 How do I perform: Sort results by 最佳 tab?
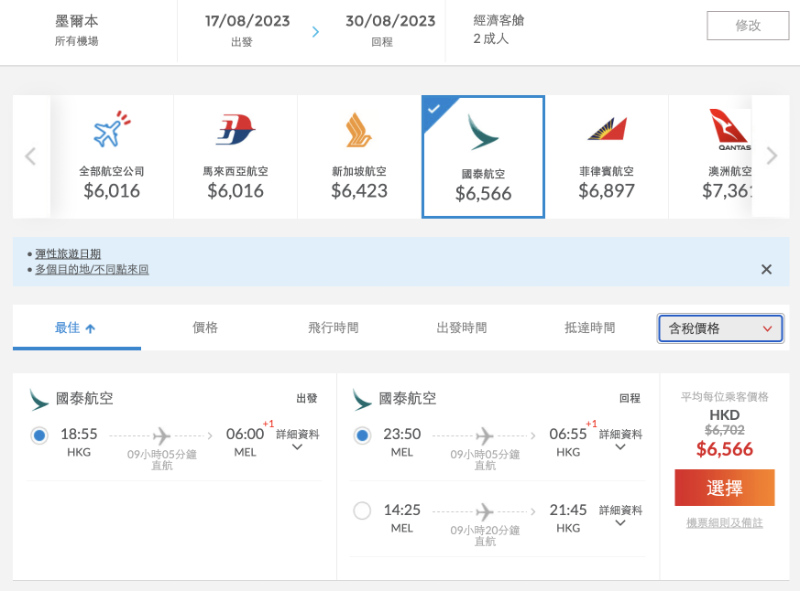77,328
